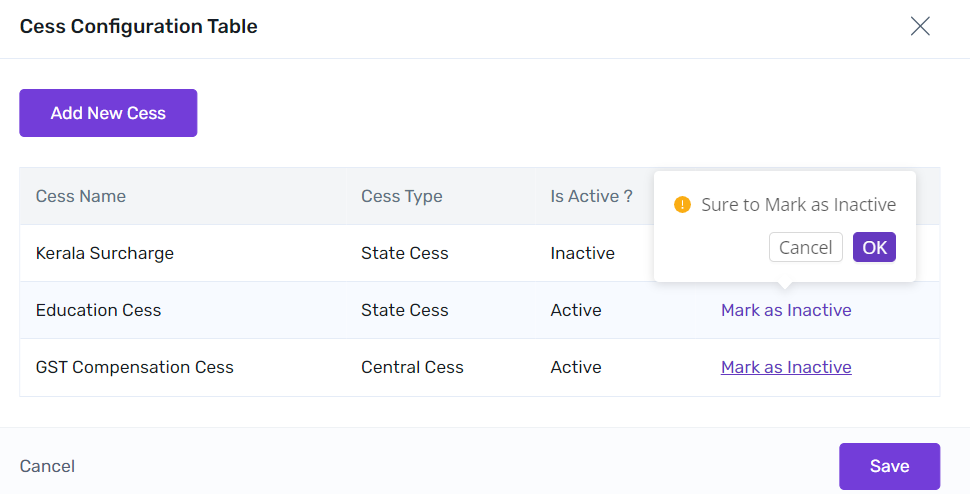Select the Education Cess name cell

click(98, 310)
